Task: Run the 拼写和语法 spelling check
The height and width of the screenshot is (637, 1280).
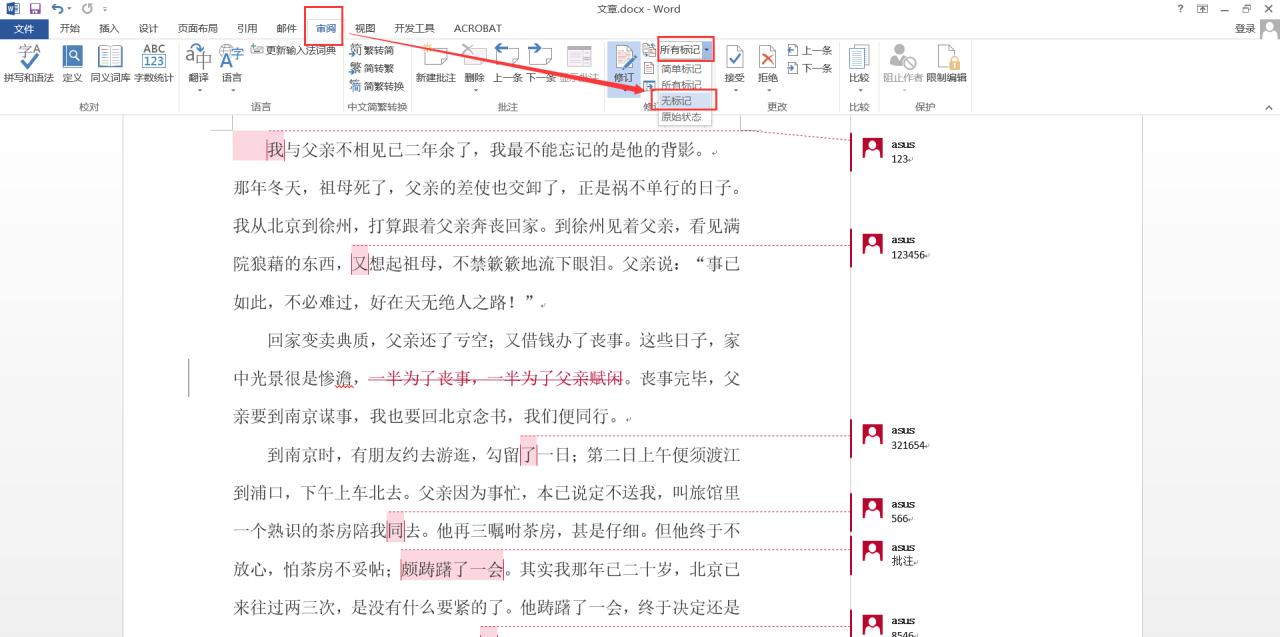Action: coord(28,64)
